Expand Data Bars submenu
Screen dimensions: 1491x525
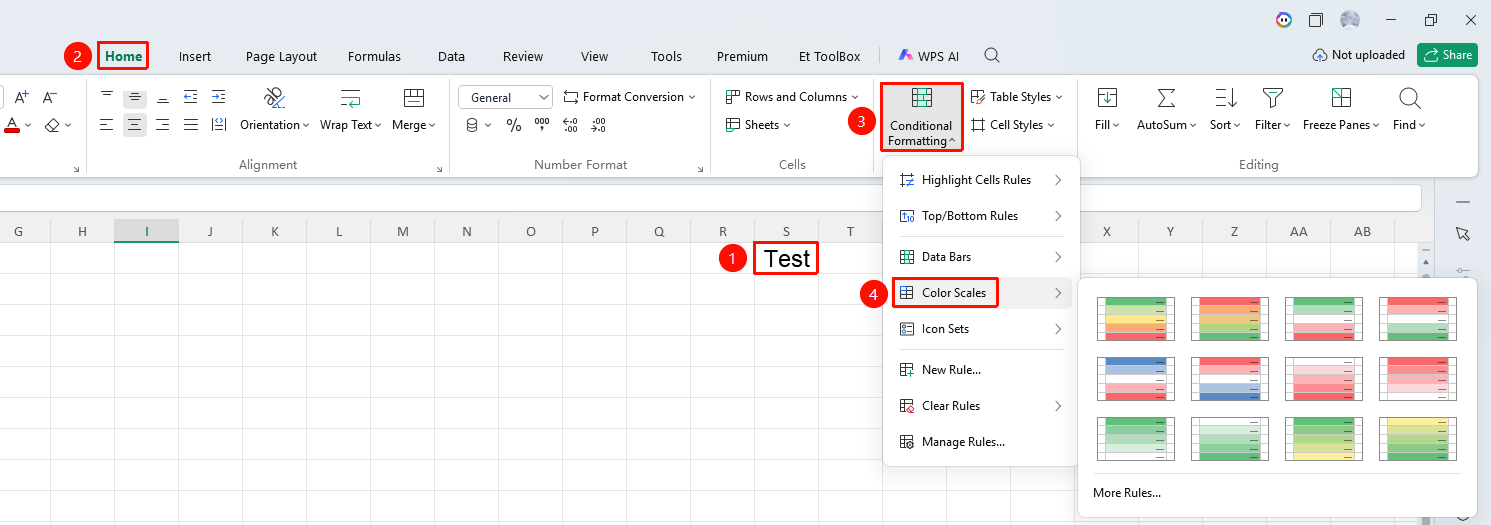[981, 257]
